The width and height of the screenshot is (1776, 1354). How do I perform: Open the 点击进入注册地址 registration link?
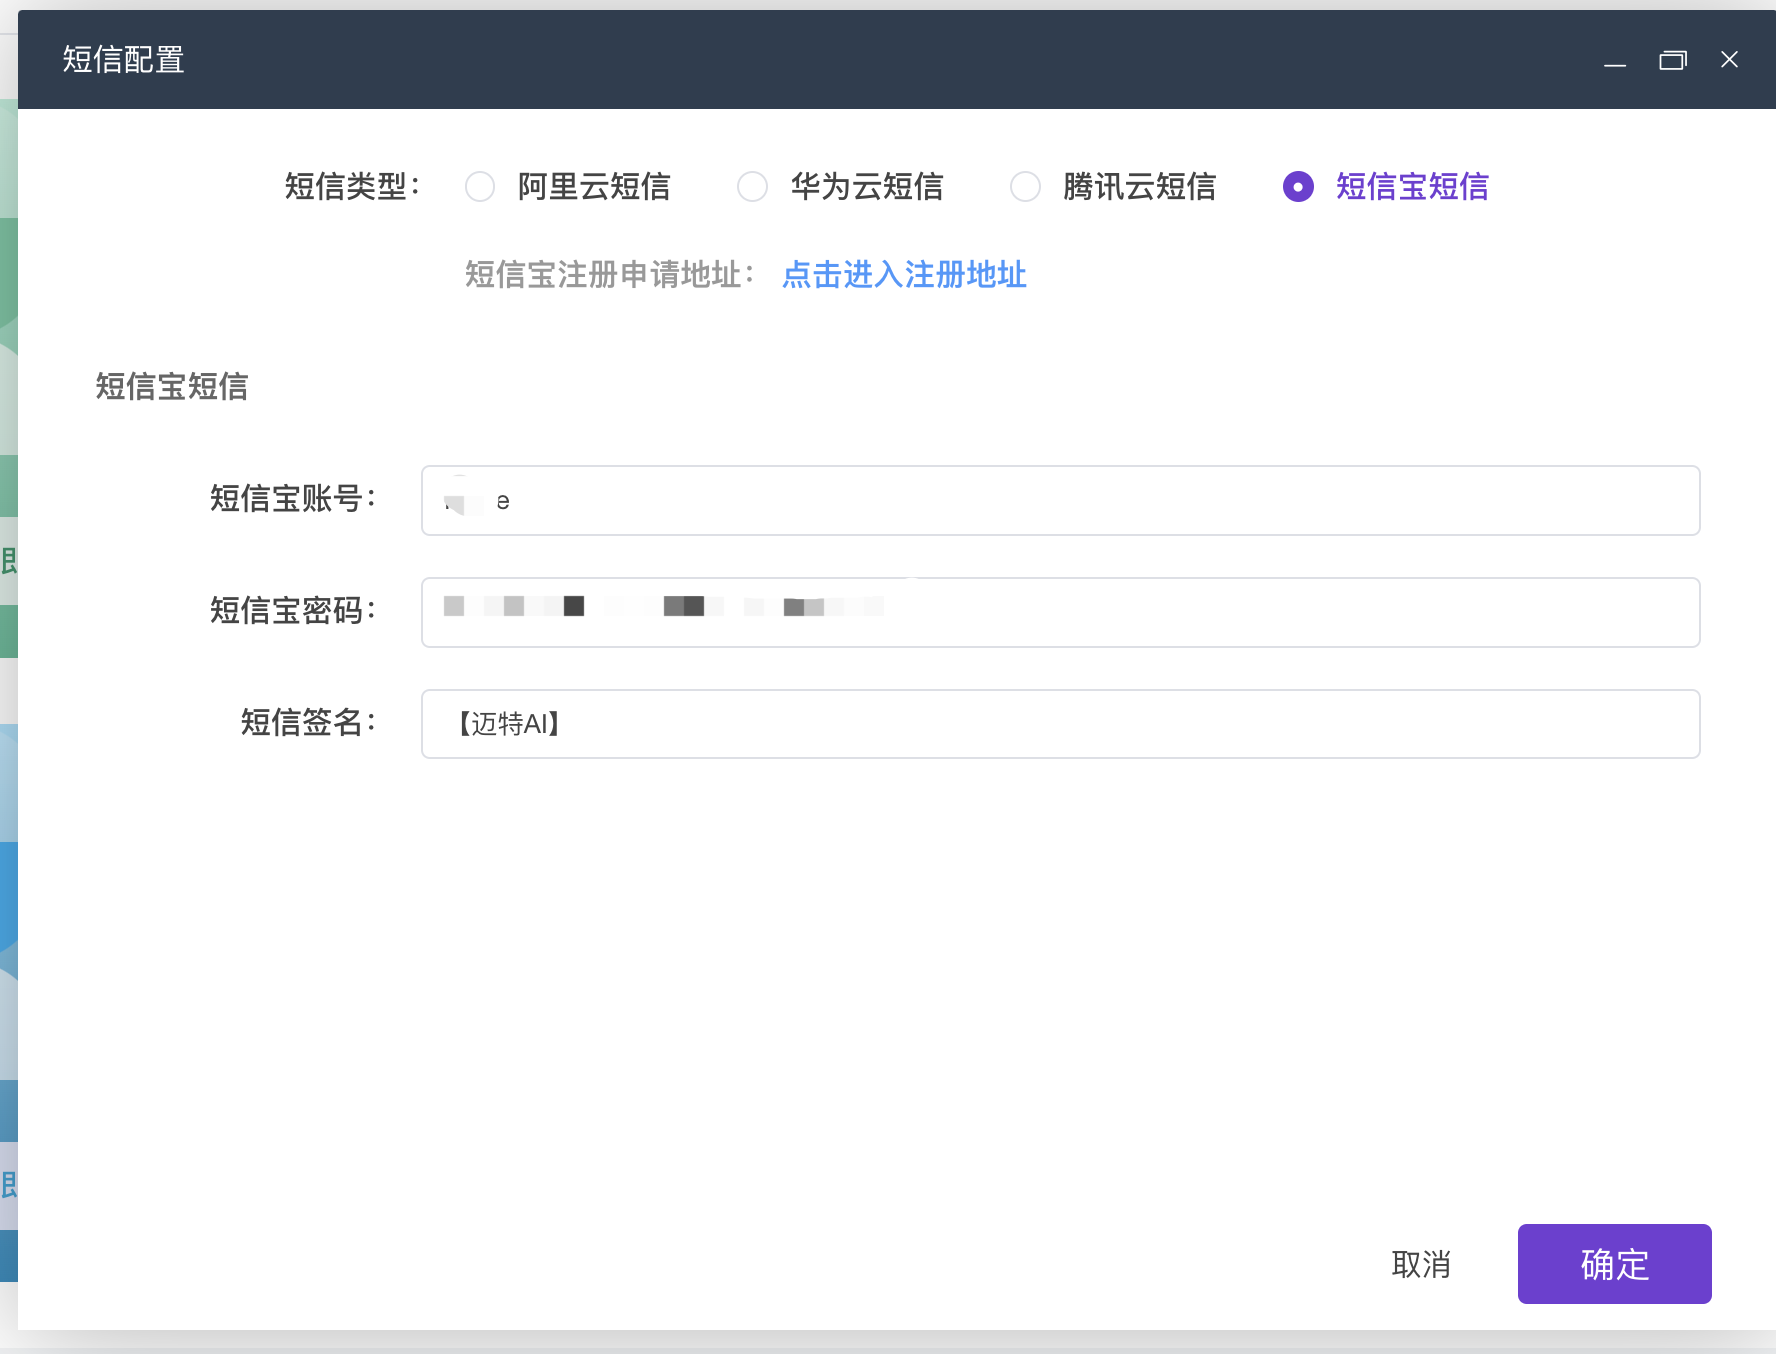[903, 275]
